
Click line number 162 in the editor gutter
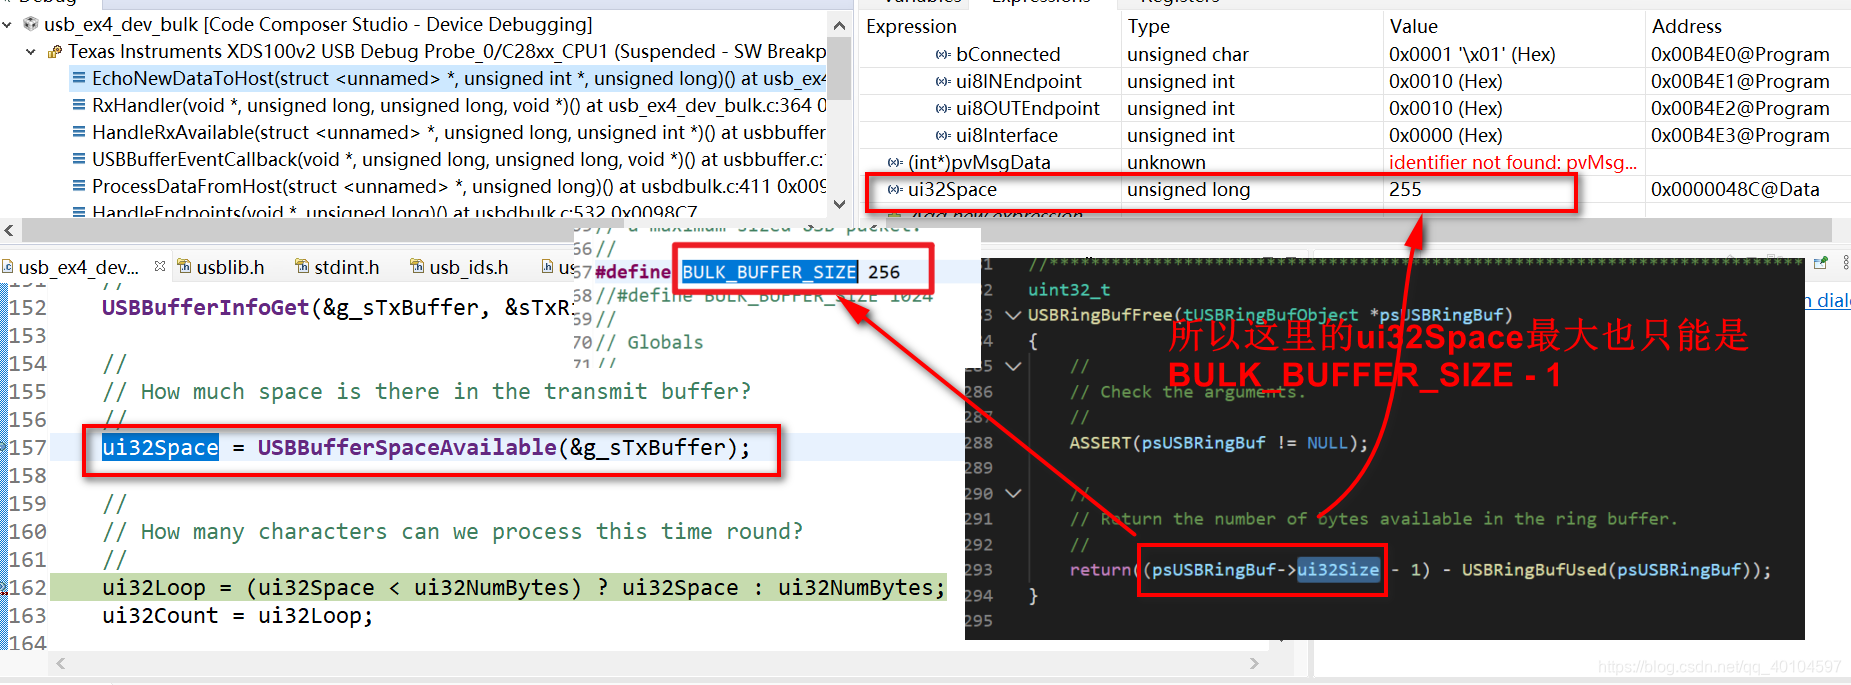click(x=28, y=587)
